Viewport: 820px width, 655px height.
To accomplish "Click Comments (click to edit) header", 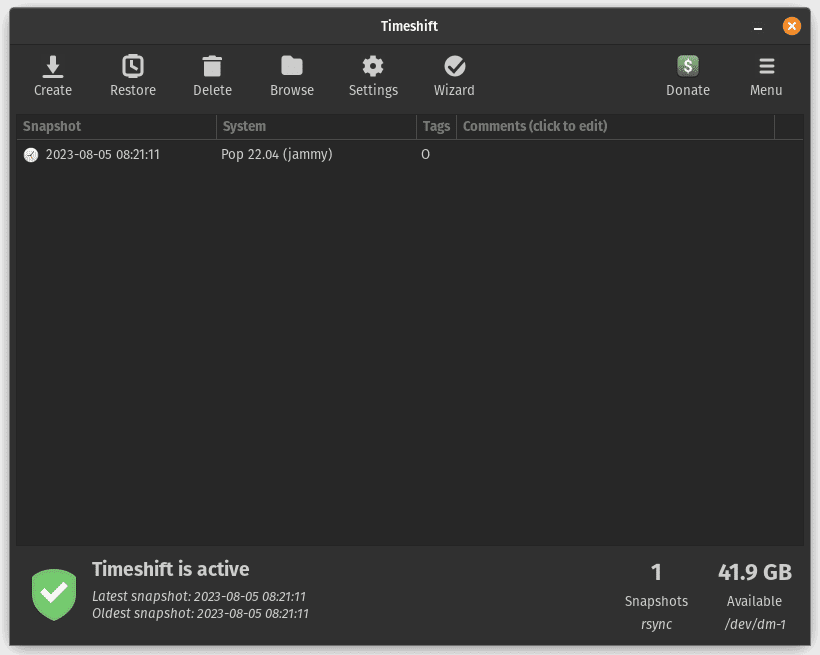I will pyautogui.click(x=616, y=126).
